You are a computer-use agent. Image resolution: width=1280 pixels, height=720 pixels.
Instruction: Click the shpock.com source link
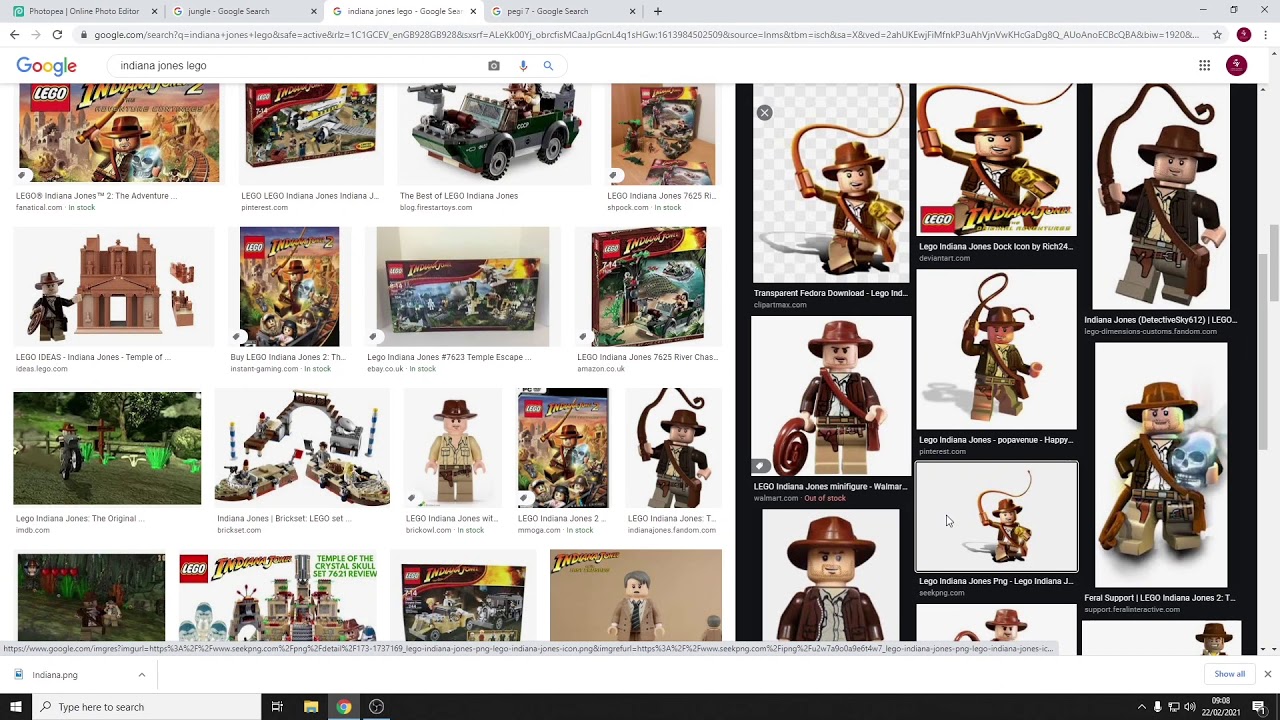tap(628, 207)
